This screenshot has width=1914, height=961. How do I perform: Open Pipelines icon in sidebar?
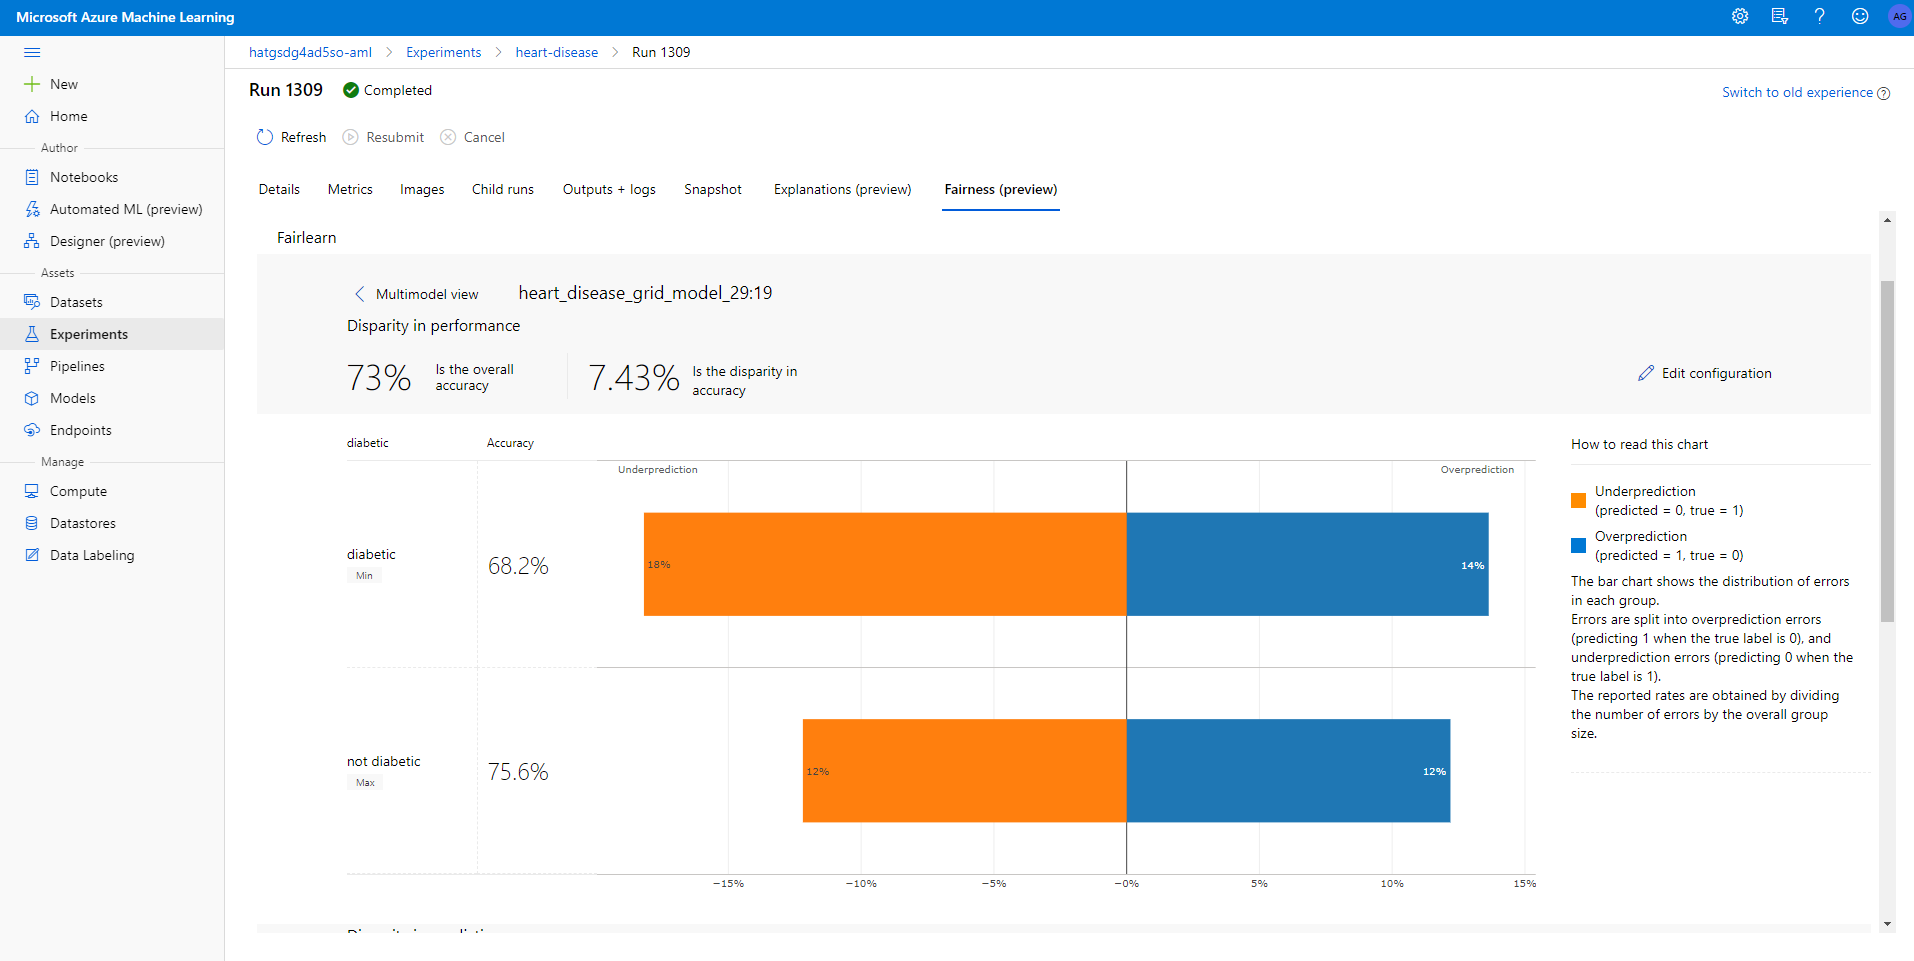[x=32, y=366]
